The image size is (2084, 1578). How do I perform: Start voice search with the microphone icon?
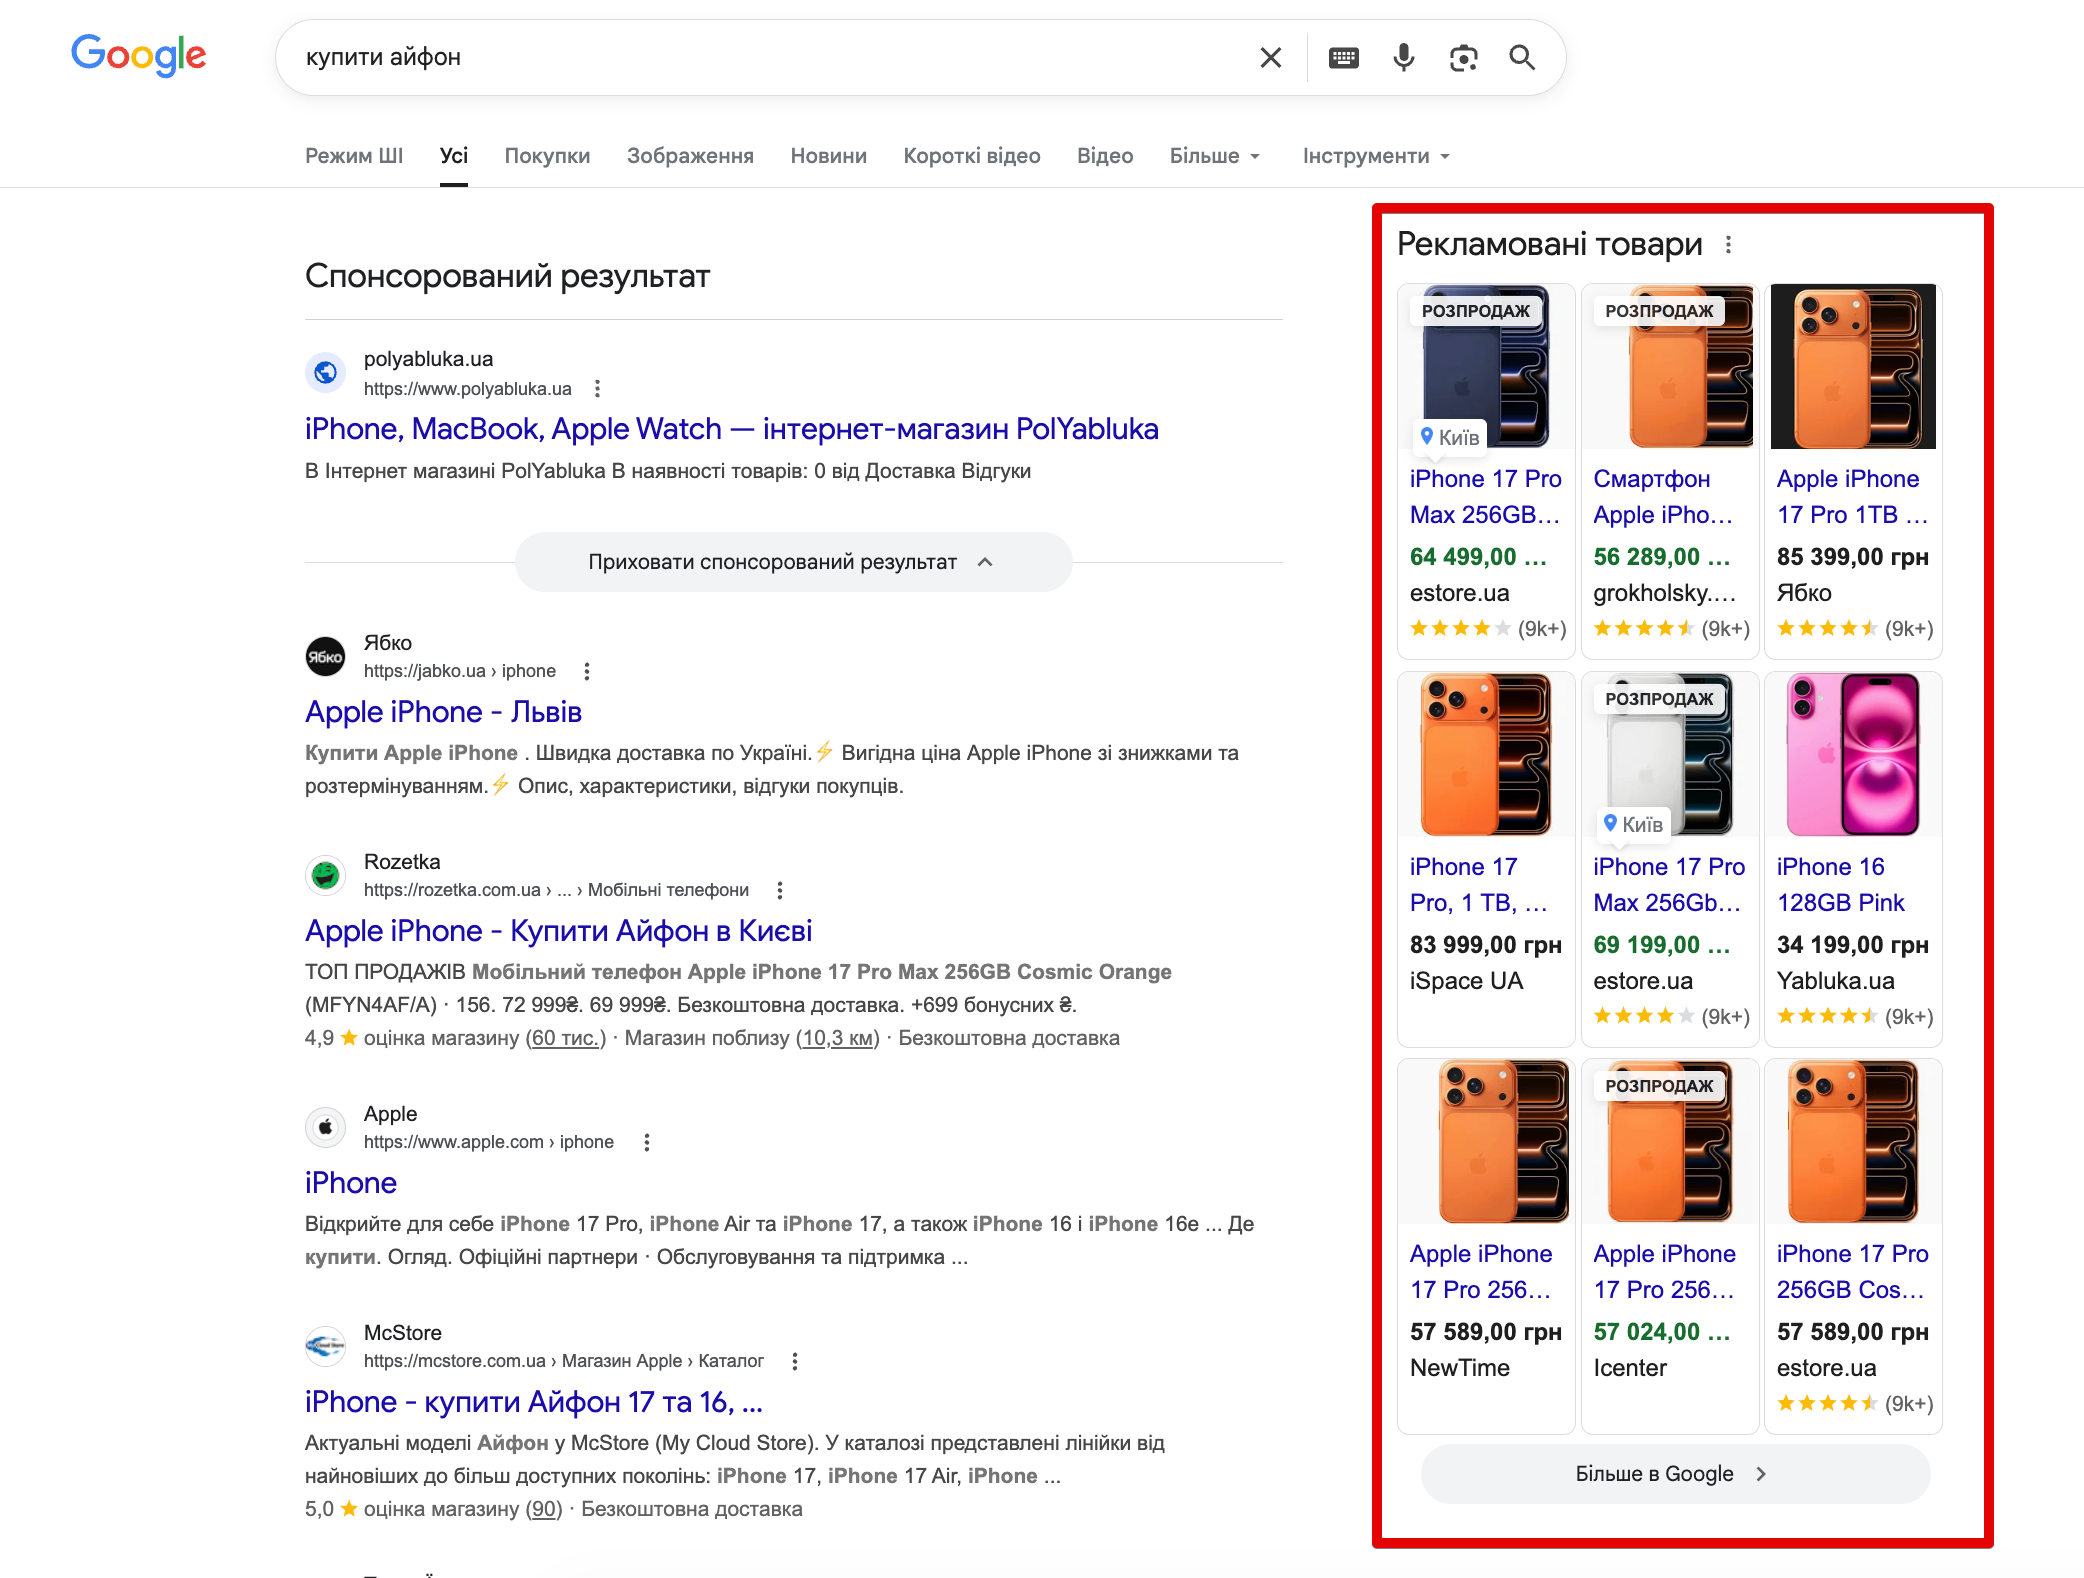point(1403,58)
